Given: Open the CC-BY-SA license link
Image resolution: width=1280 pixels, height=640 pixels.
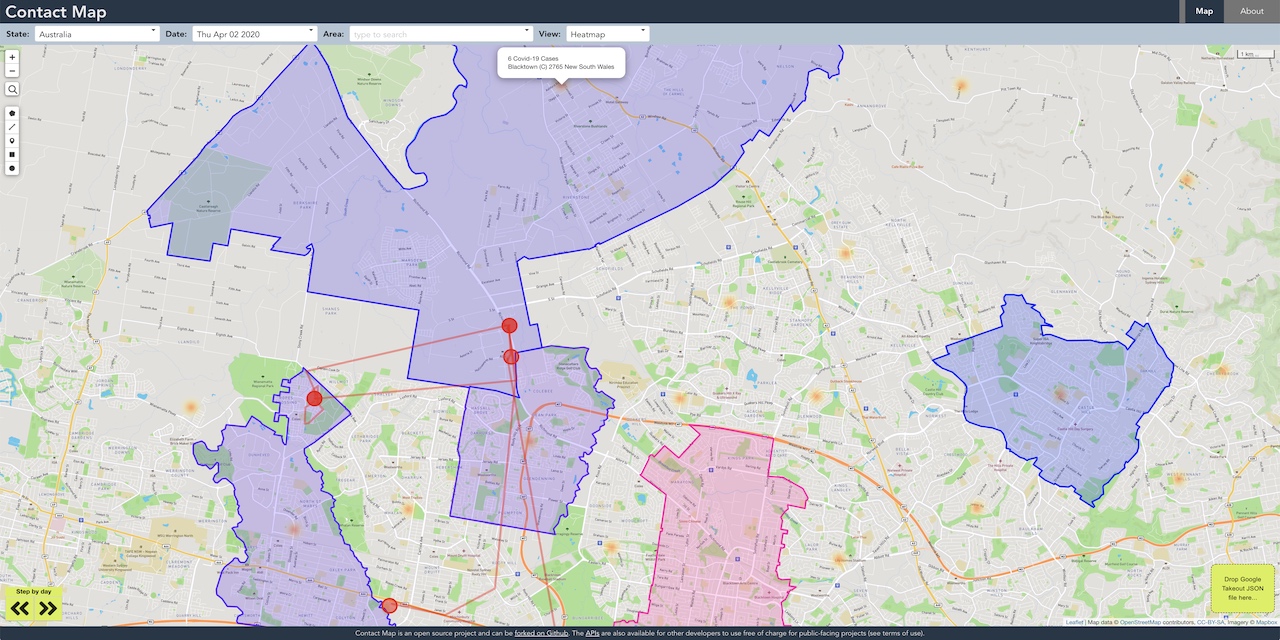Looking at the screenshot, I should 1211,622.
